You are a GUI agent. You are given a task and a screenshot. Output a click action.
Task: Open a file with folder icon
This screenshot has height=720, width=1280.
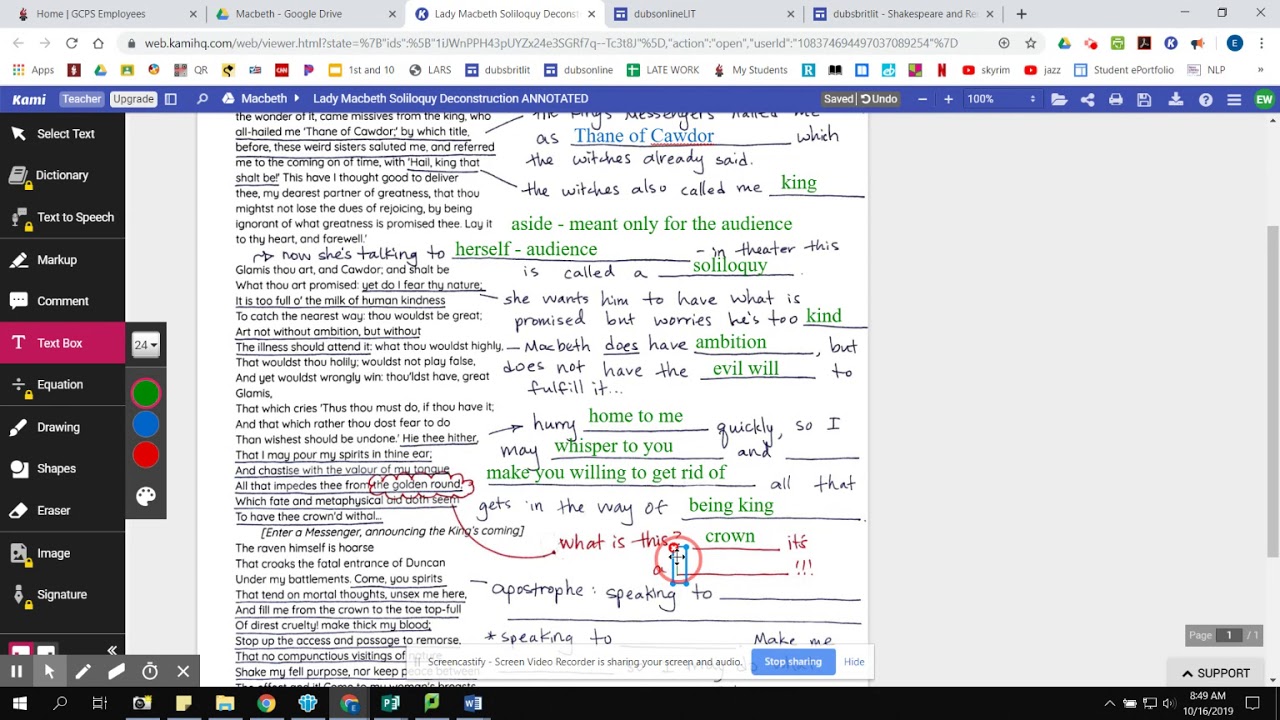[1059, 99]
